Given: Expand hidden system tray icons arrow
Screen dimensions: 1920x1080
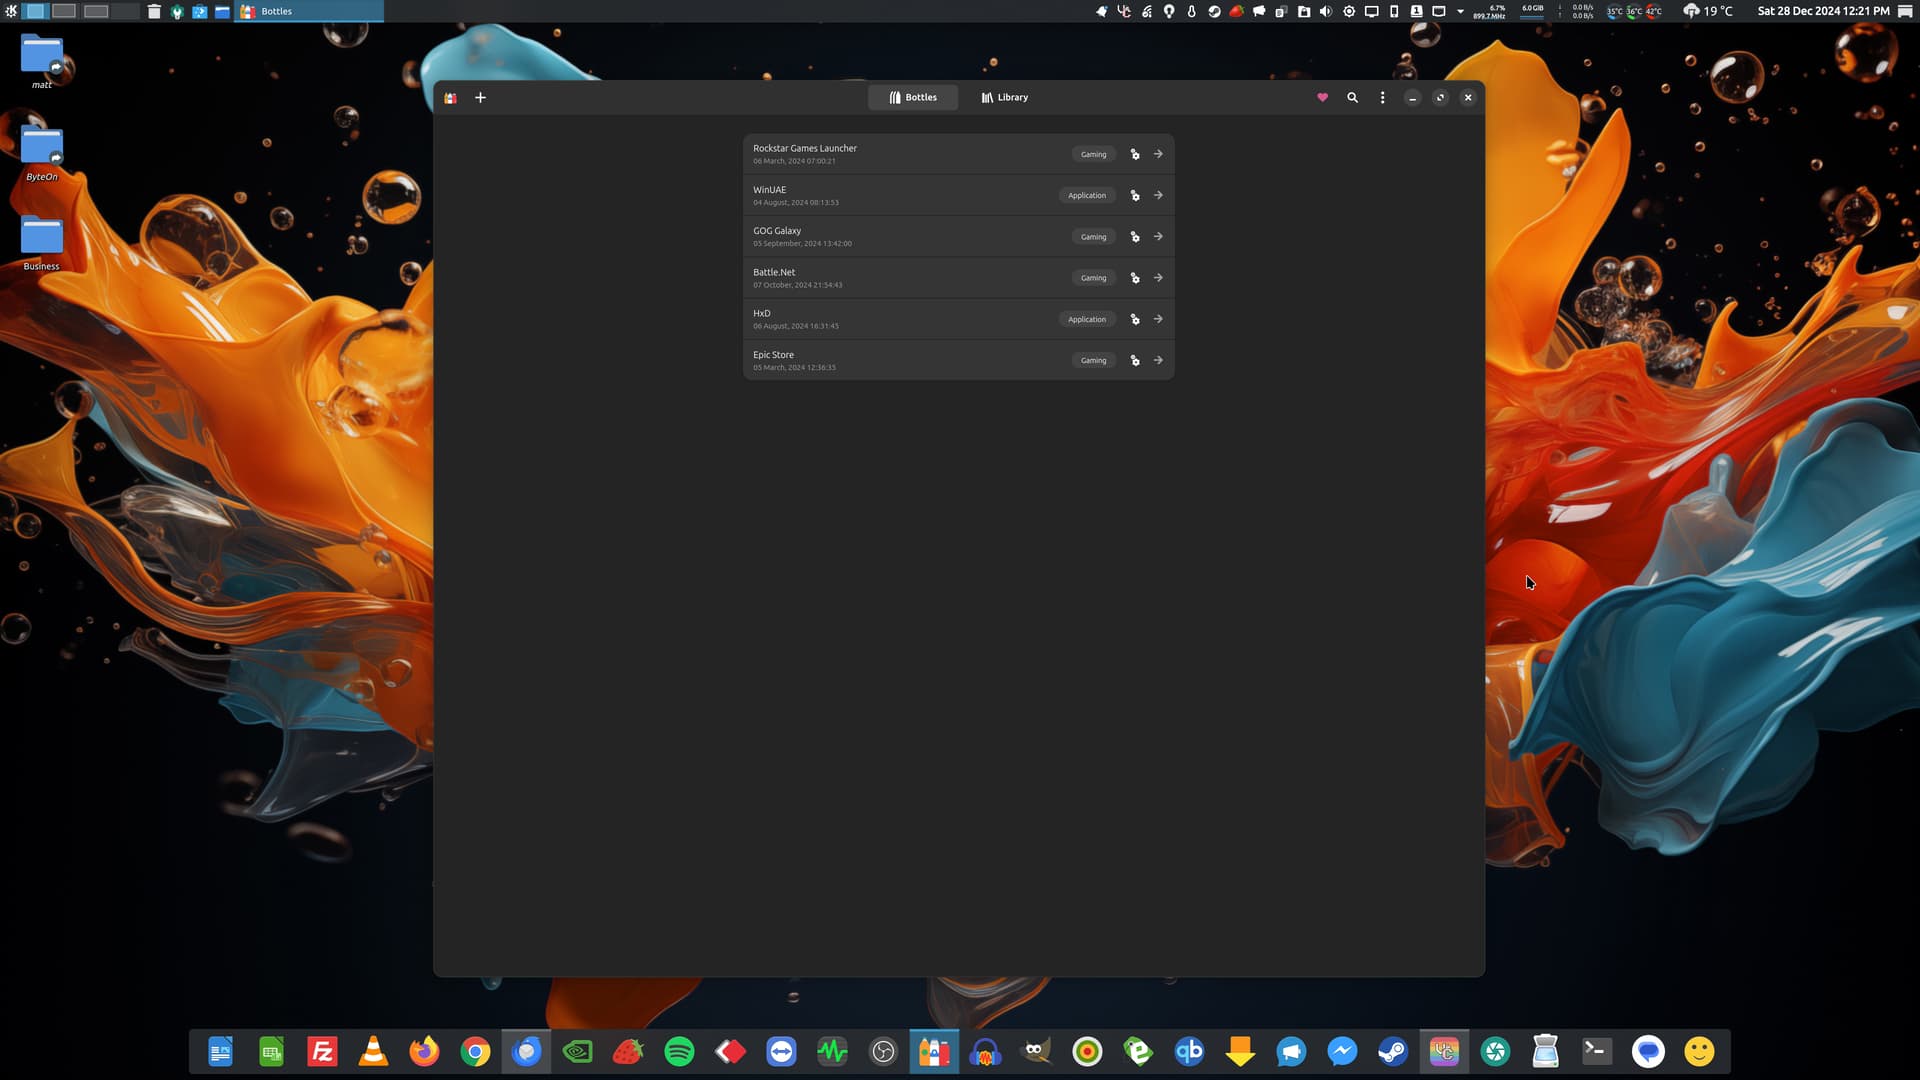Looking at the screenshot, I should [1460, 11].
